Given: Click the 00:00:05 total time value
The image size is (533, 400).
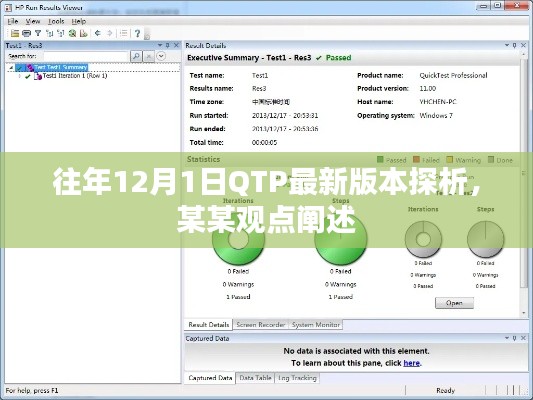Looking at the screenshot, I should 264,143.
